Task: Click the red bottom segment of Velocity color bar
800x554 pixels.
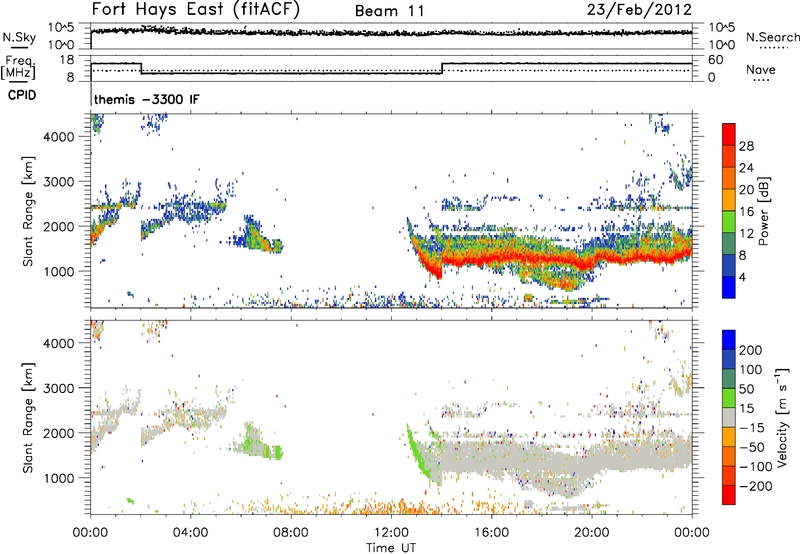Action: [729, 495]
